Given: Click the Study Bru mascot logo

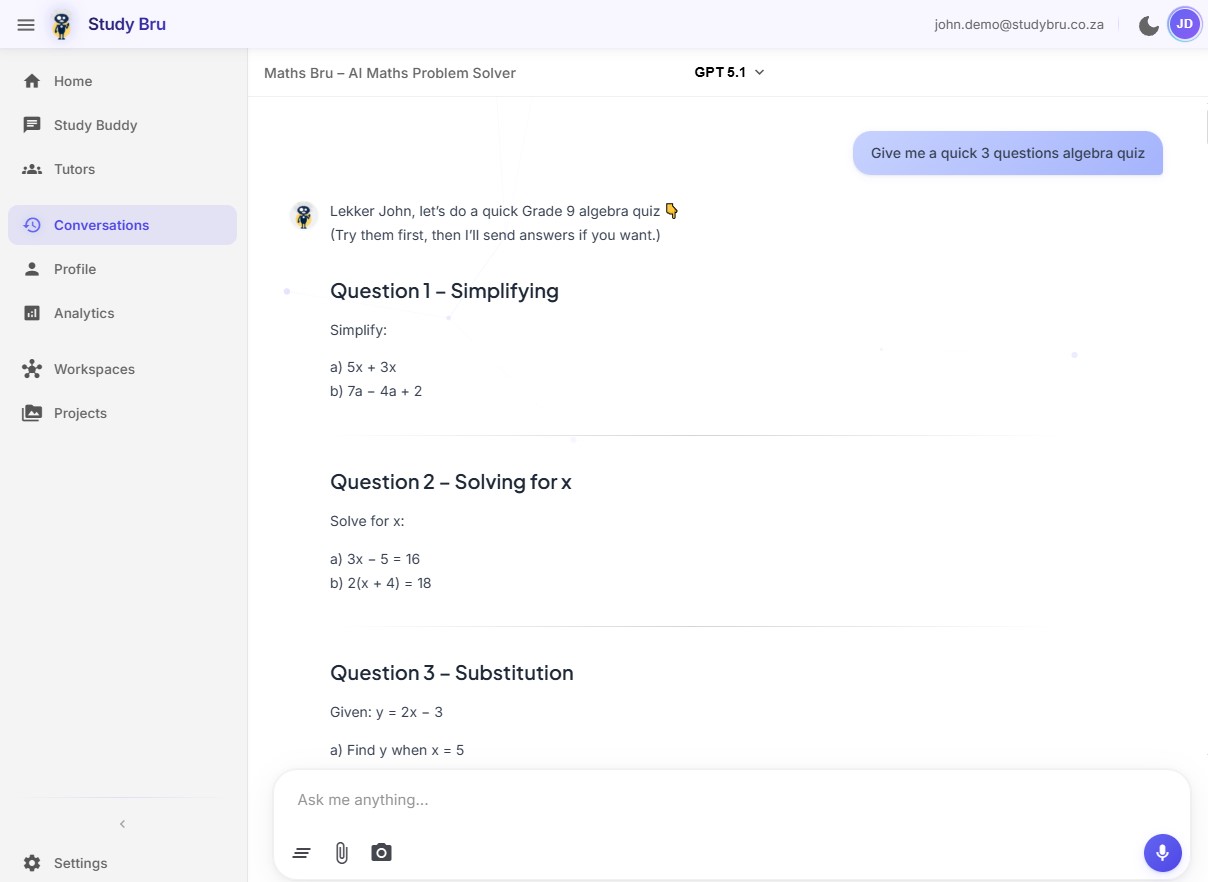Looking at the screenshot, I should (x=61, y=24).
